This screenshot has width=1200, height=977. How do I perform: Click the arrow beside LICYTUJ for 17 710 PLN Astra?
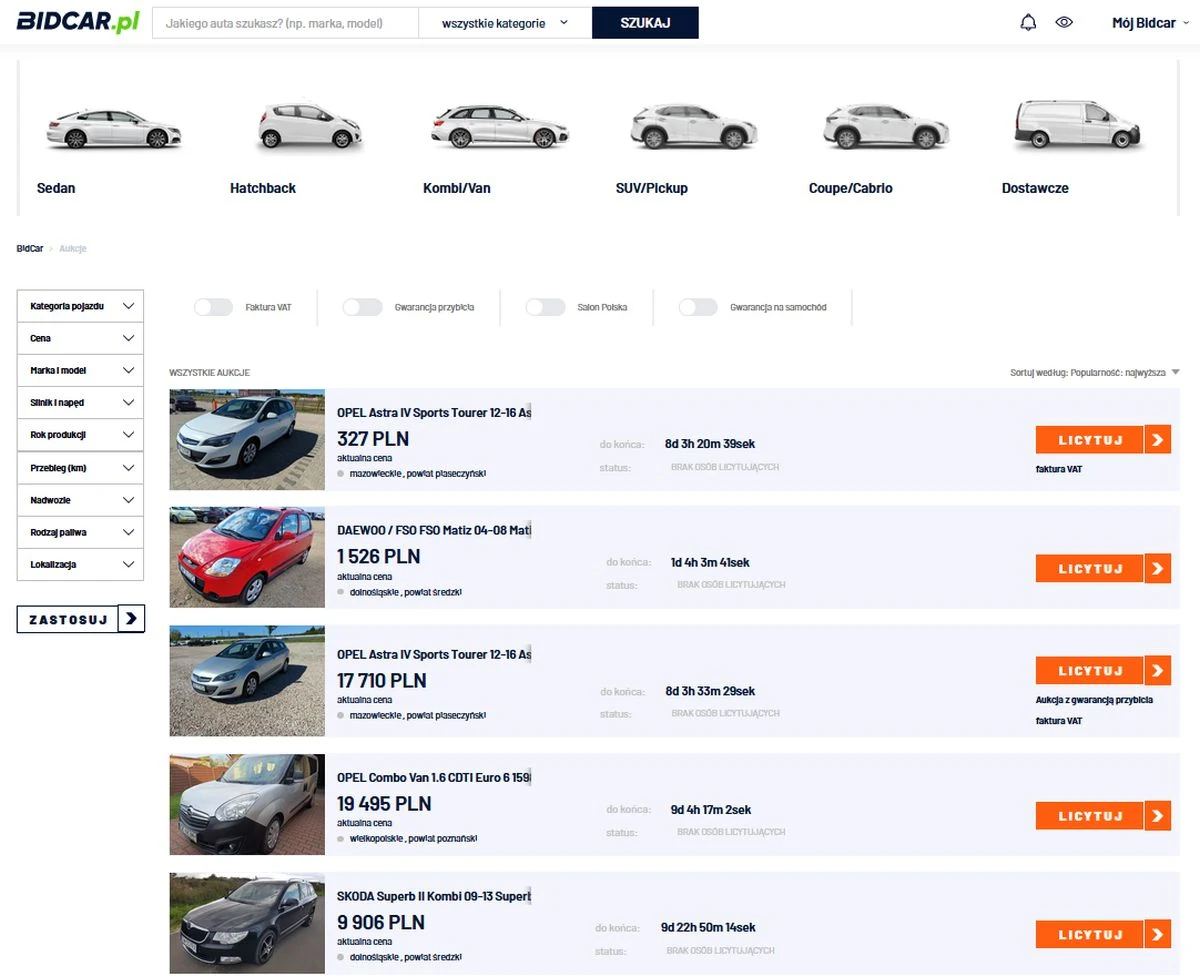[x=1157, y=670]
